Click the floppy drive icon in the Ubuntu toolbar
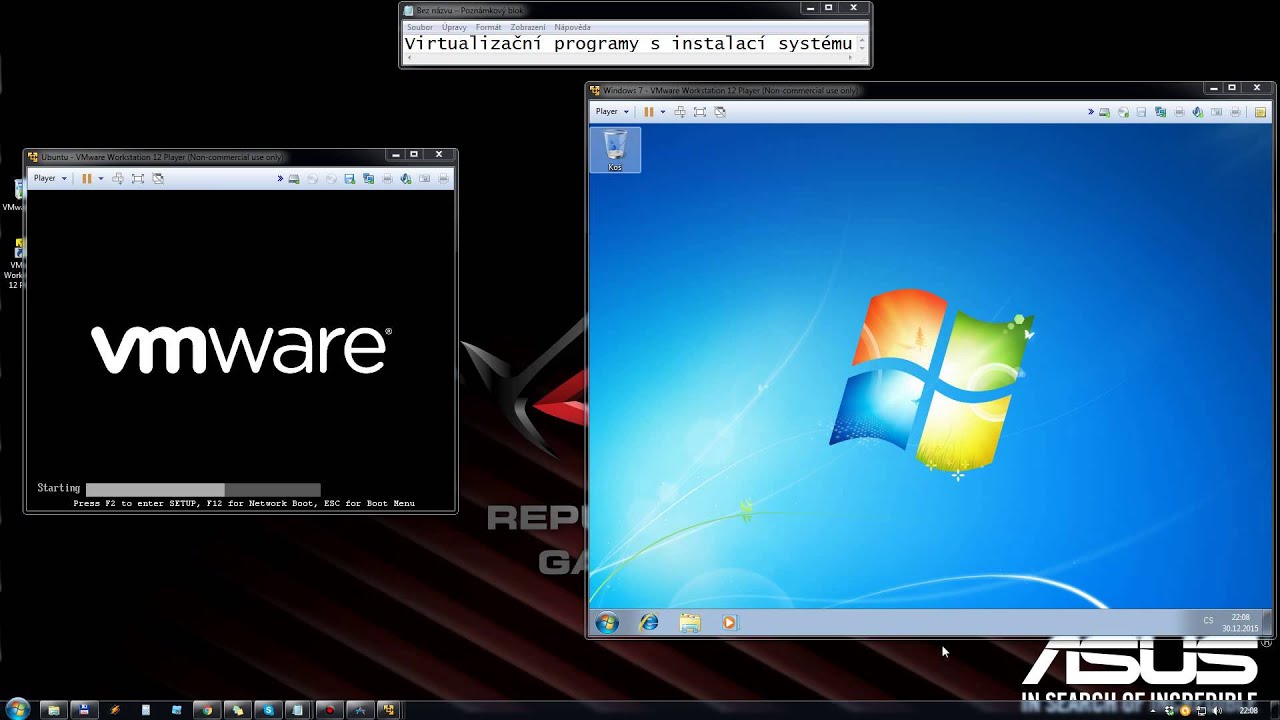This screenshot has height=720, width=1280. [x=349, y=178]
